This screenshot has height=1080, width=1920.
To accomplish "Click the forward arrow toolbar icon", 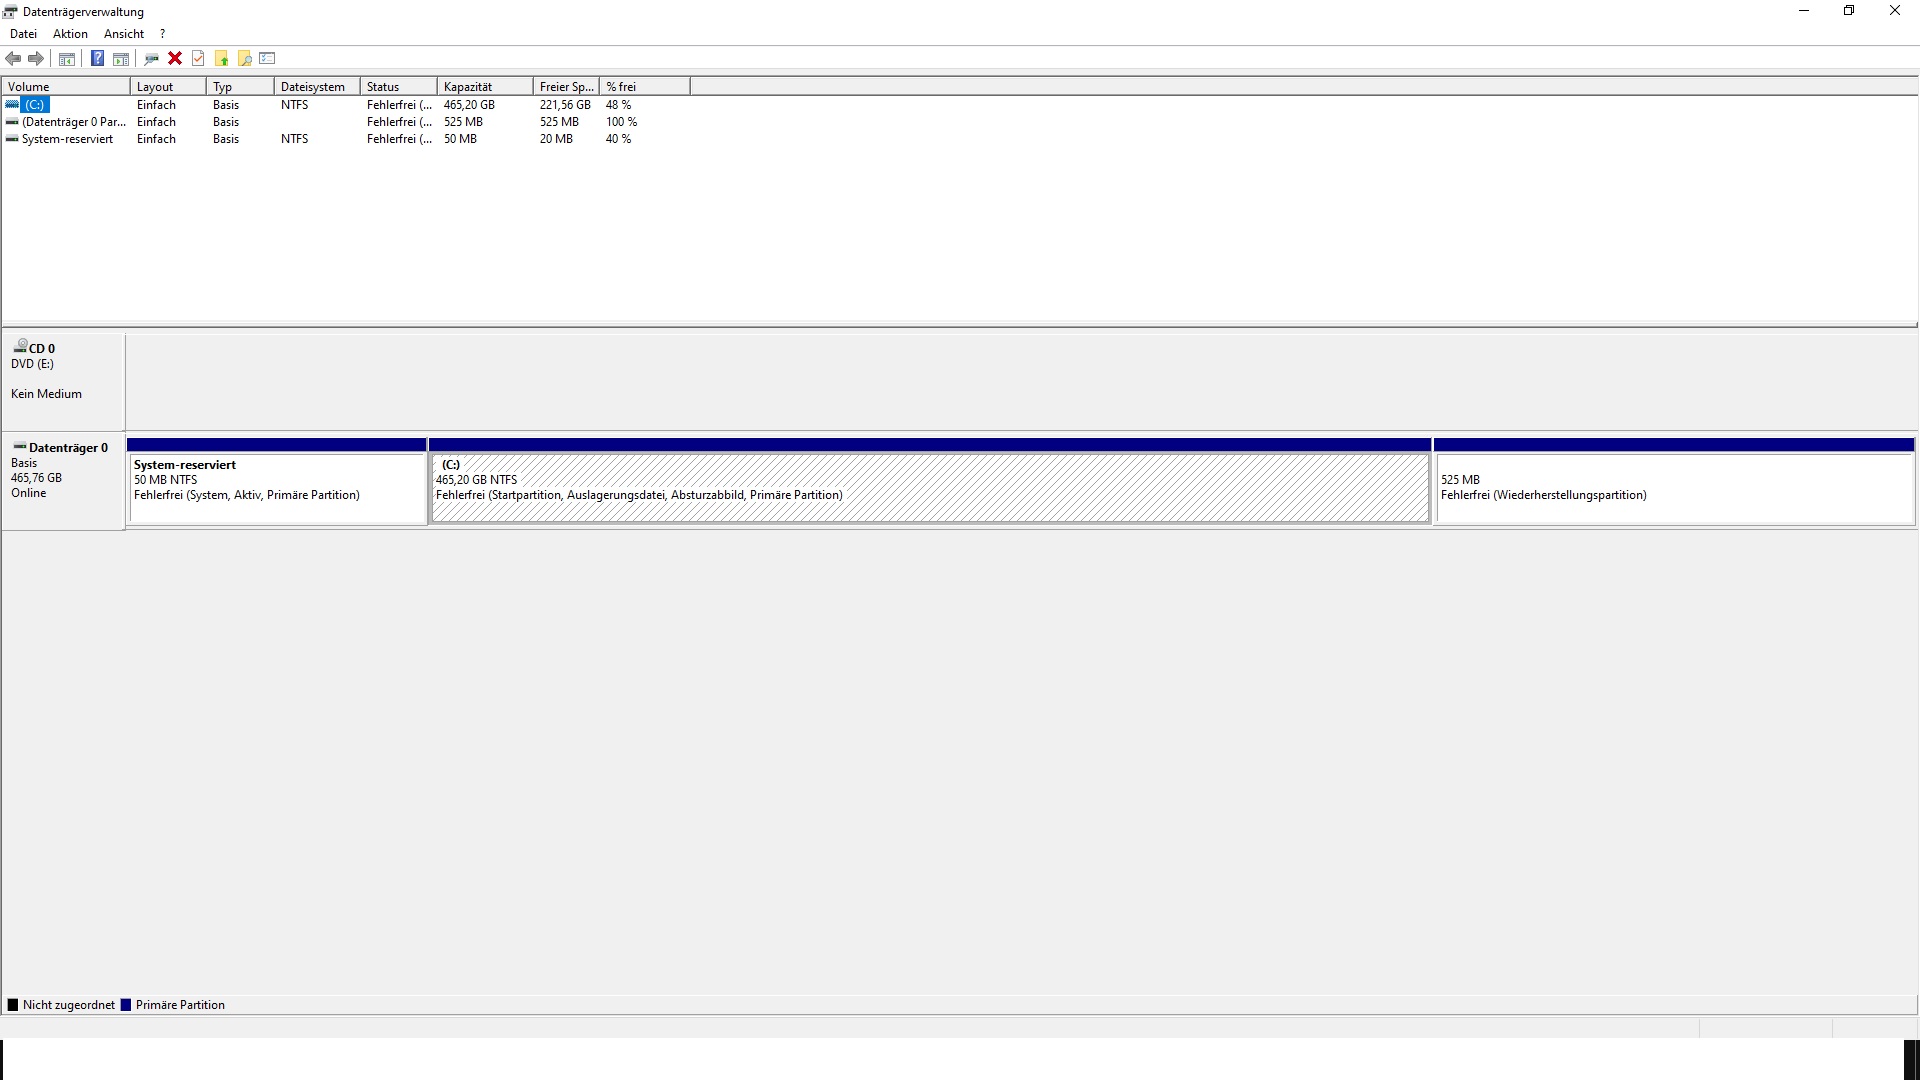I will click(36, 58).
